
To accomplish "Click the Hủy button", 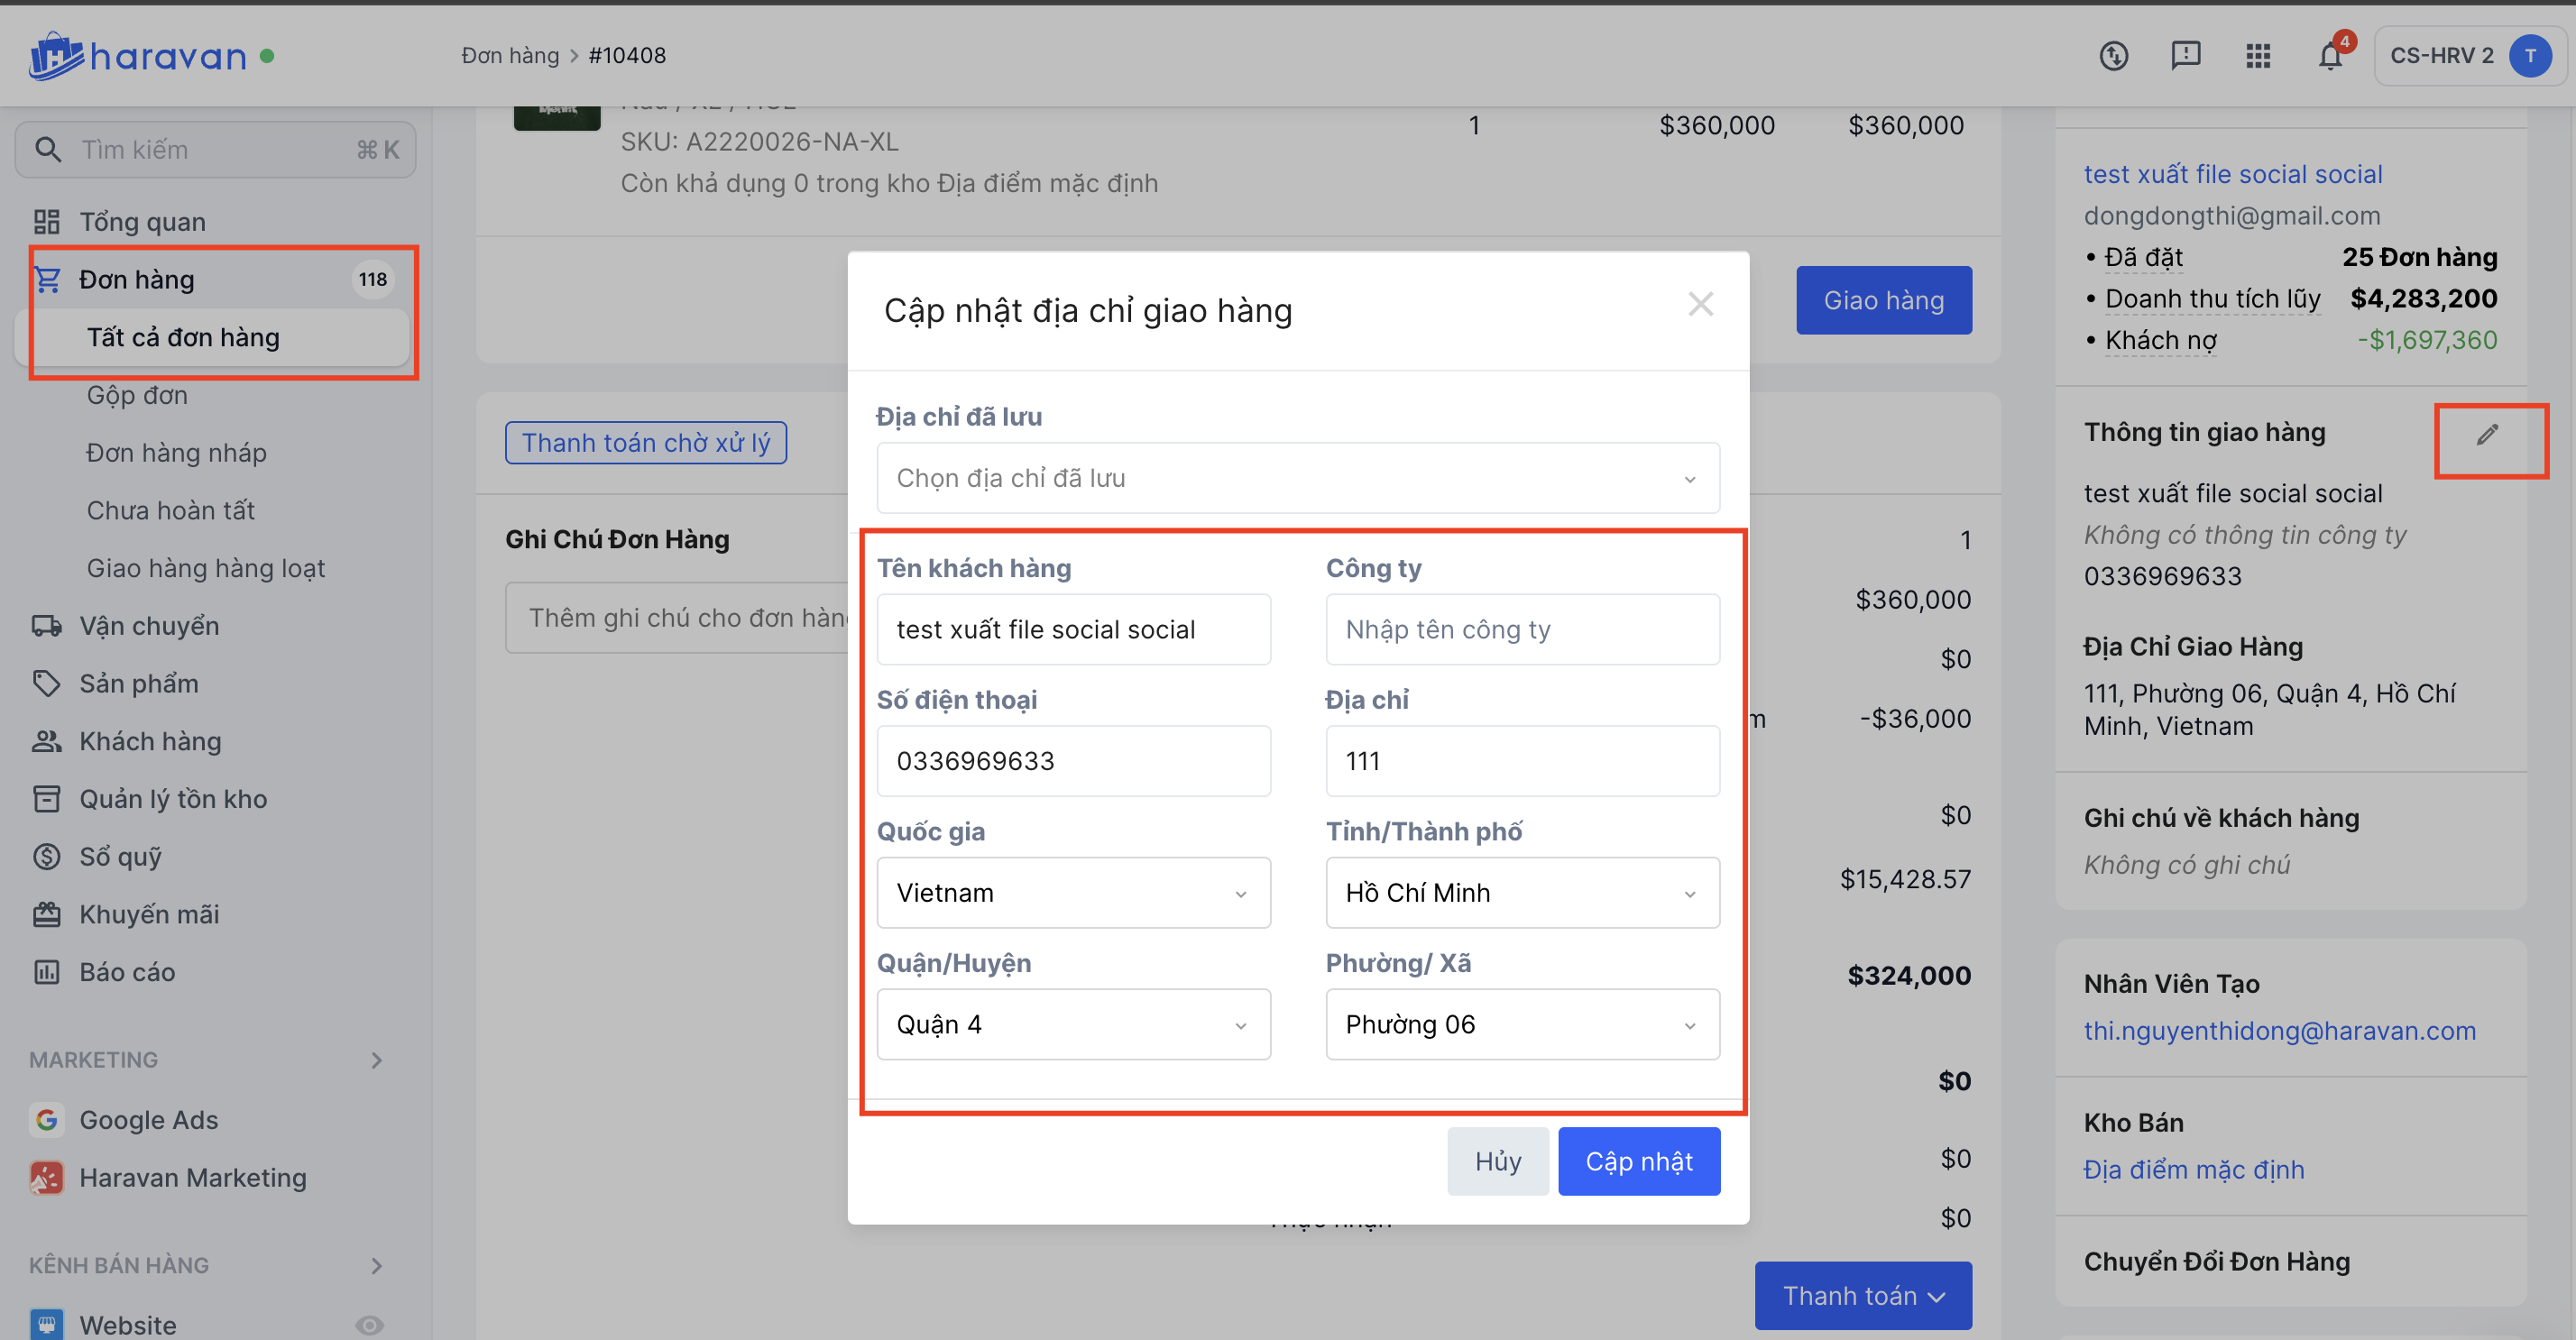I will tap(1497, 1161).
